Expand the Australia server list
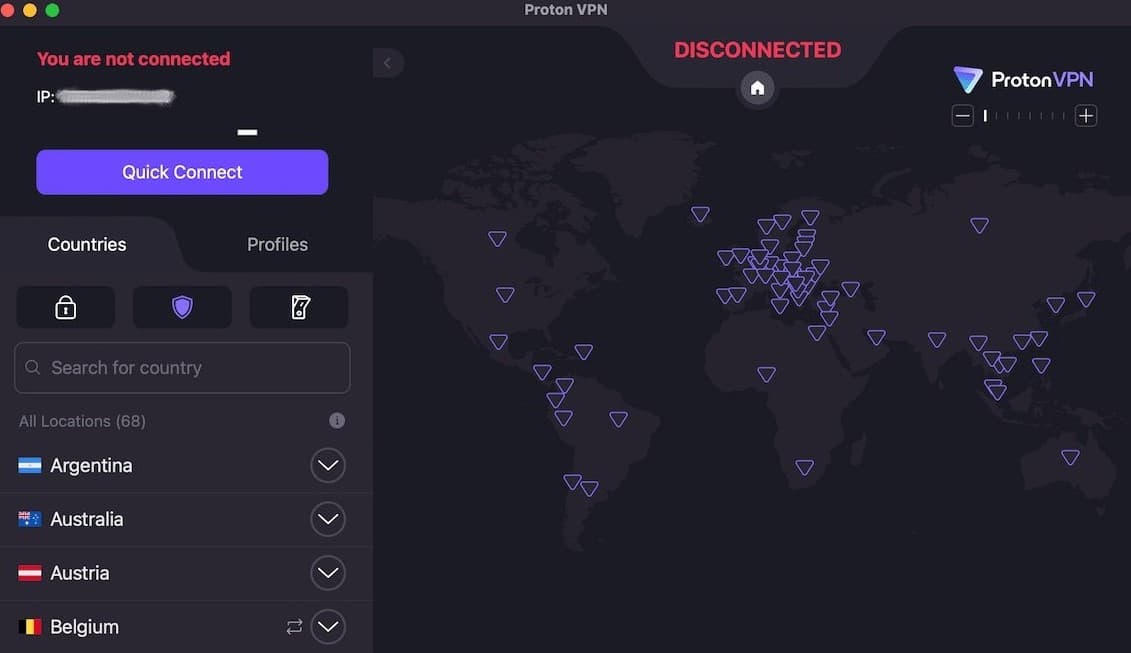 (328, 519)
